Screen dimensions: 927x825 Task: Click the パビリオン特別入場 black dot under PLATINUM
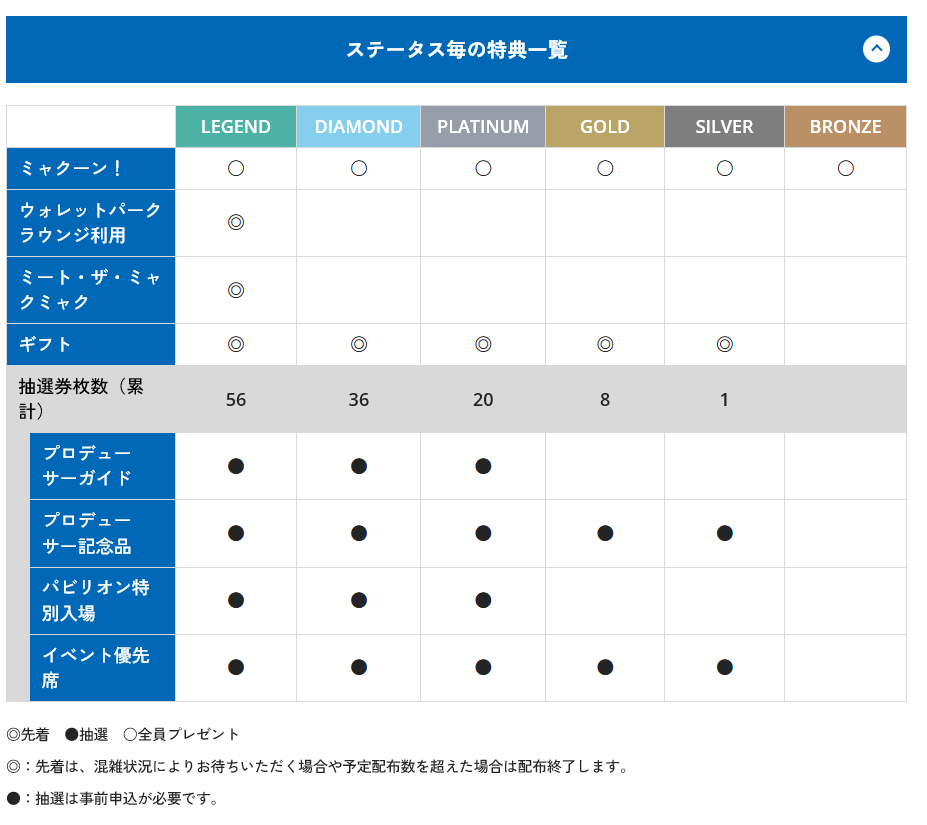(483, 601)
